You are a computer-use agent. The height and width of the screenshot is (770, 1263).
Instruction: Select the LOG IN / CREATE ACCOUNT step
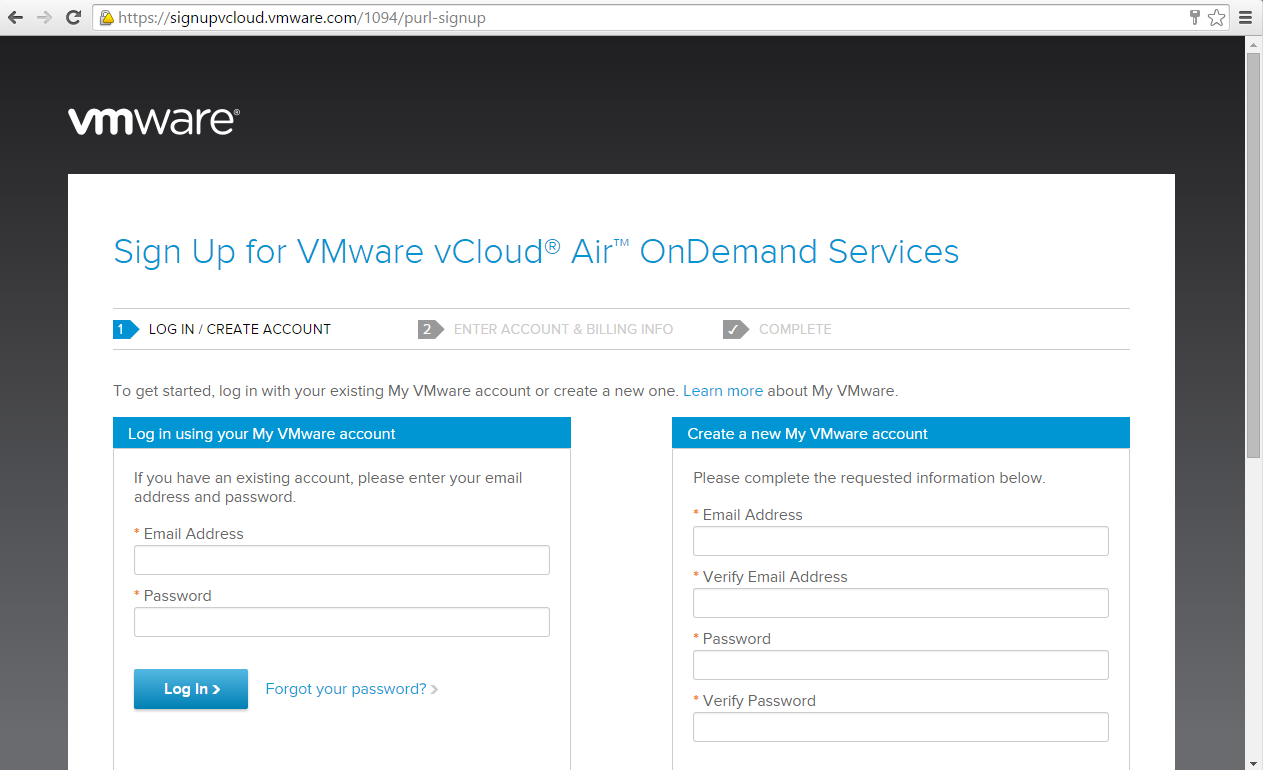pyautogui.click(x=240, y=329)
